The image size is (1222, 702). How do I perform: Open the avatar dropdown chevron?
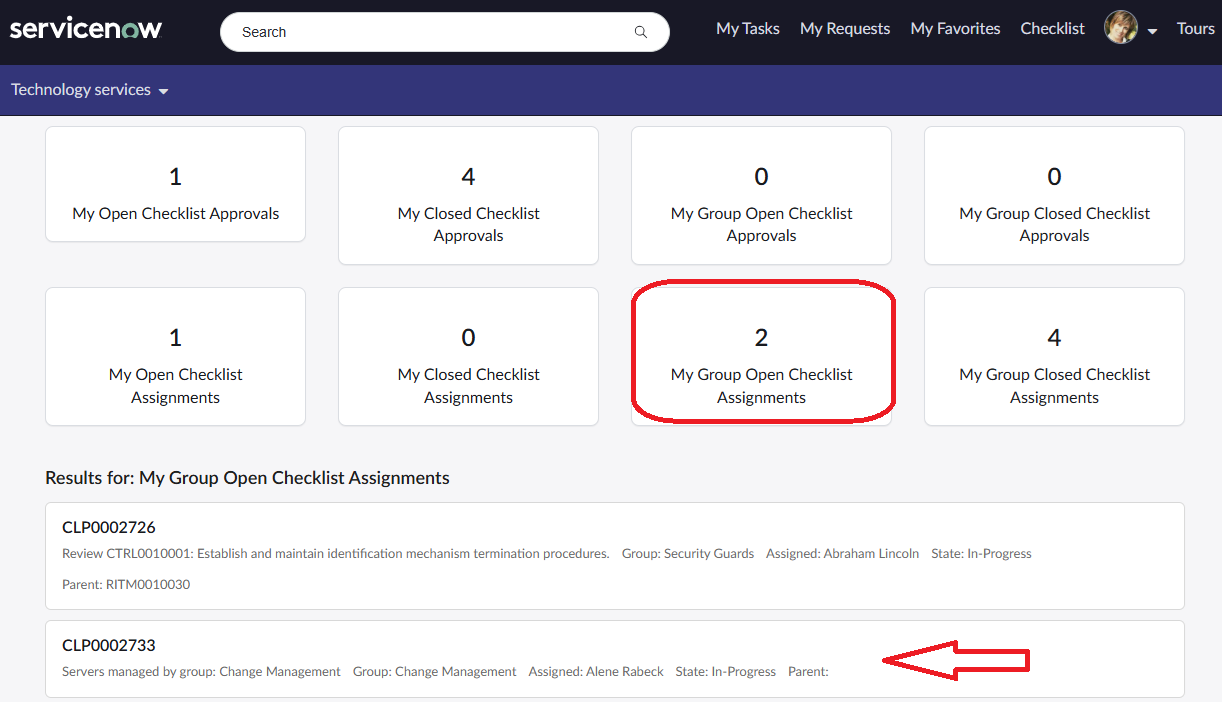pyautogui.click(x=1152, y=33)
